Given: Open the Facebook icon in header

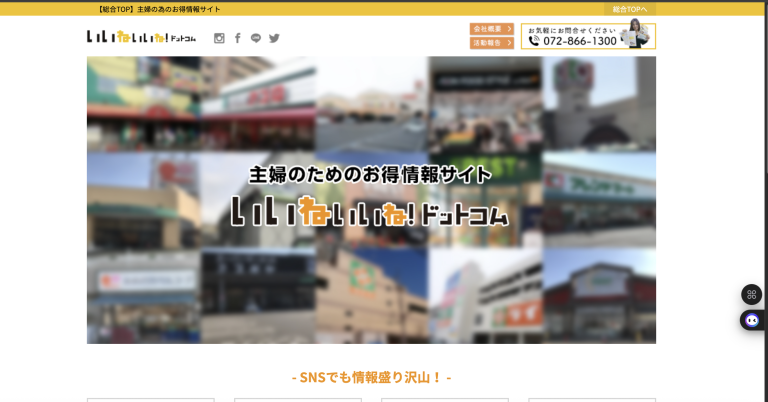Looking at the screenshot, I should (237, 38).
